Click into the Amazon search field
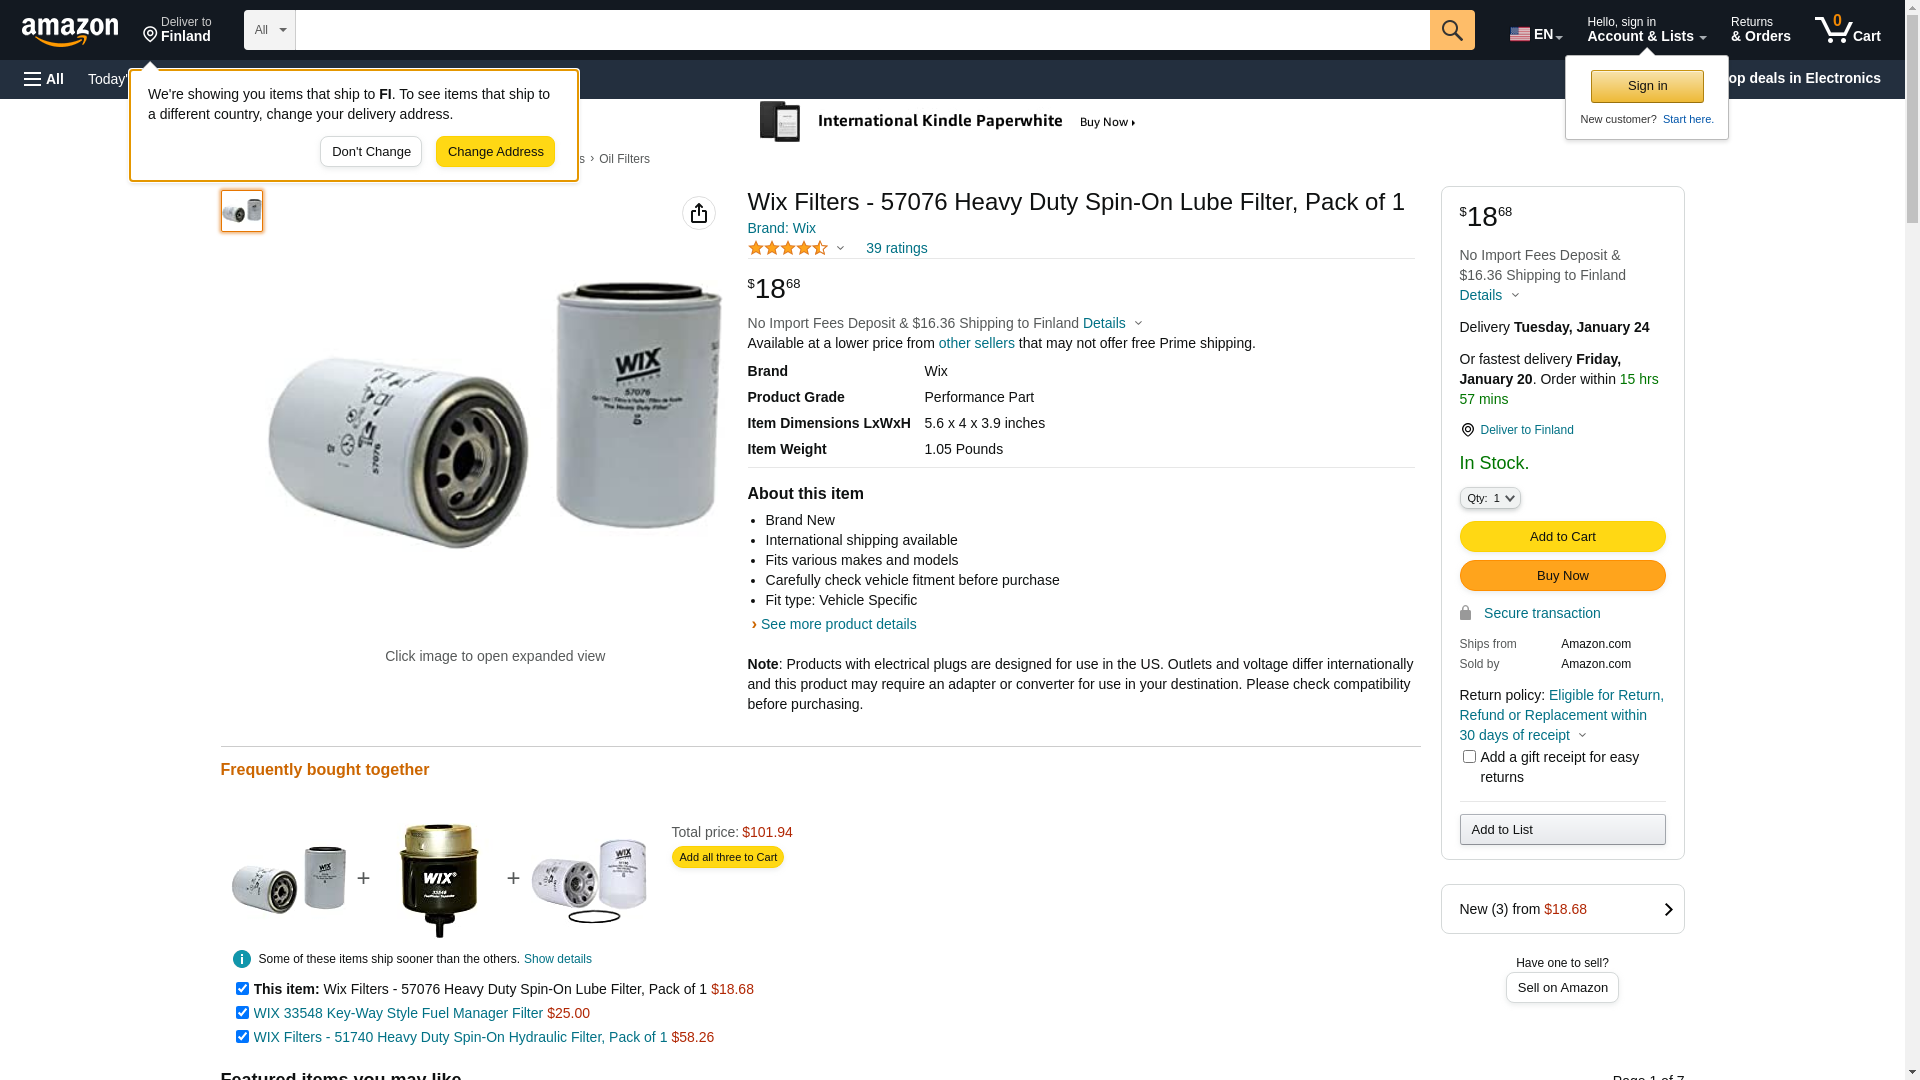 click(862, 30)
